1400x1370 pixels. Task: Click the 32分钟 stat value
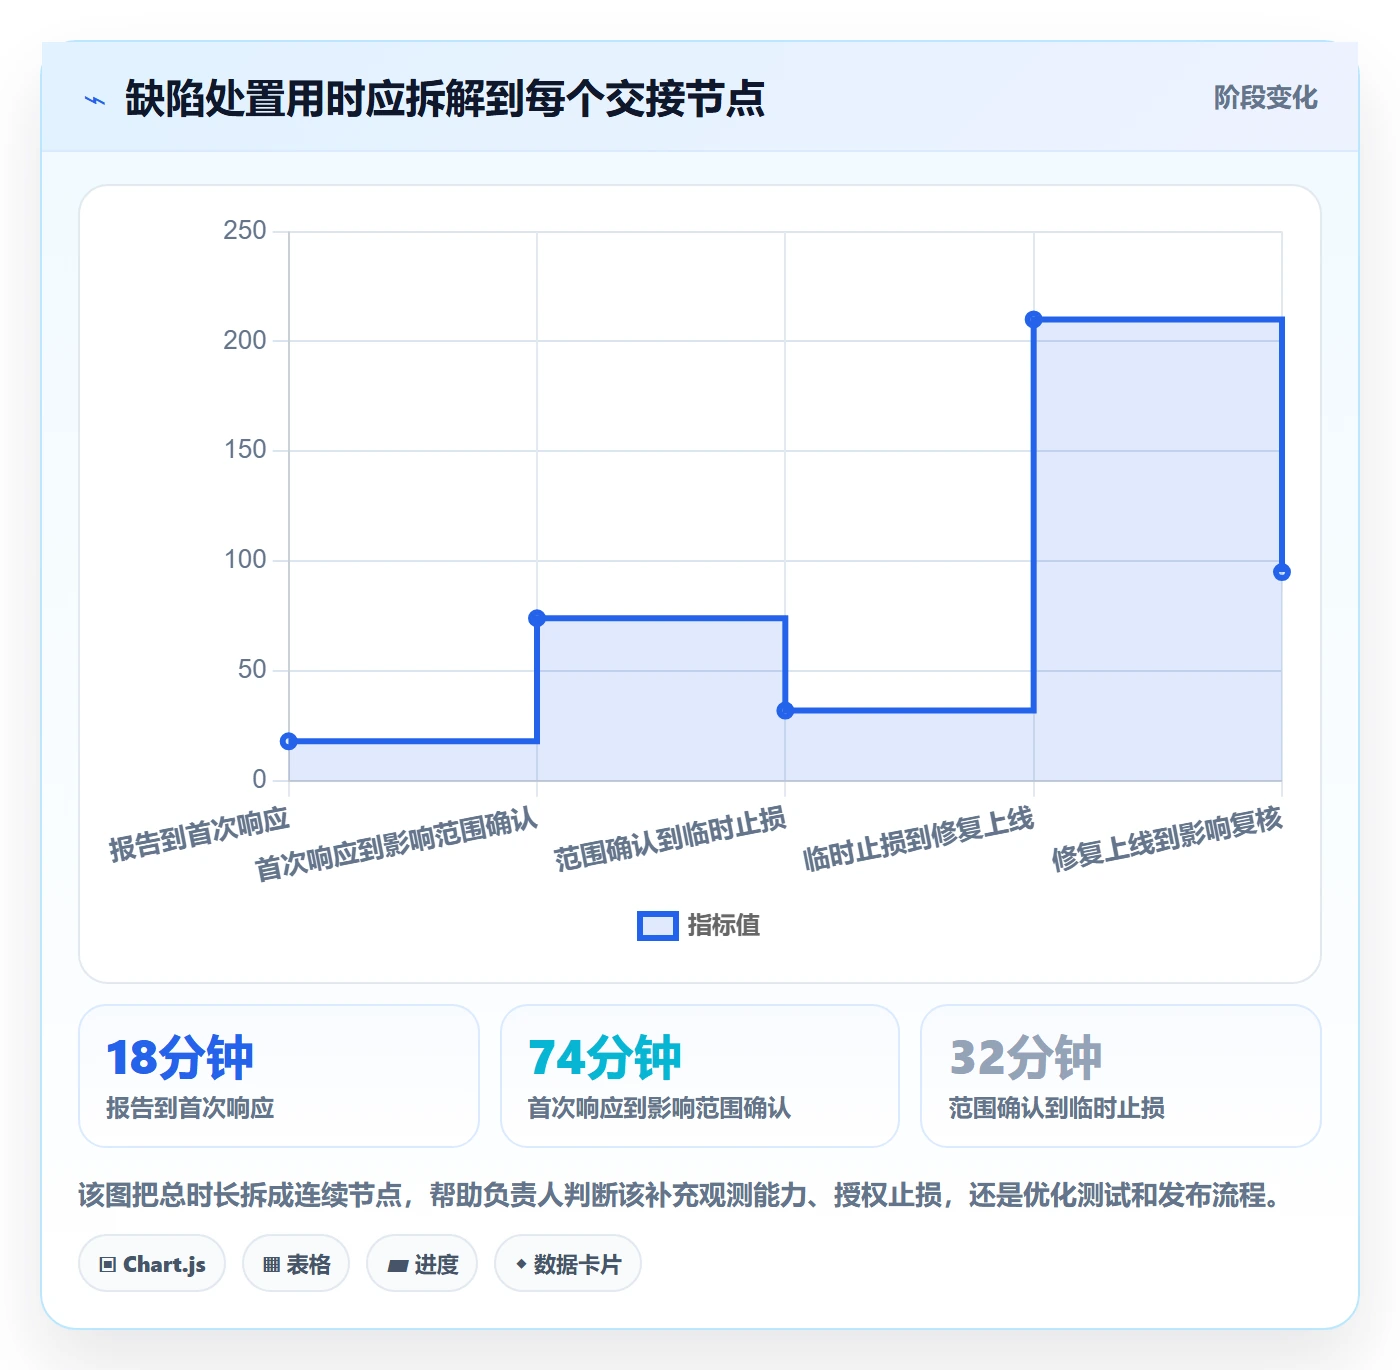coord(1026,1058)
